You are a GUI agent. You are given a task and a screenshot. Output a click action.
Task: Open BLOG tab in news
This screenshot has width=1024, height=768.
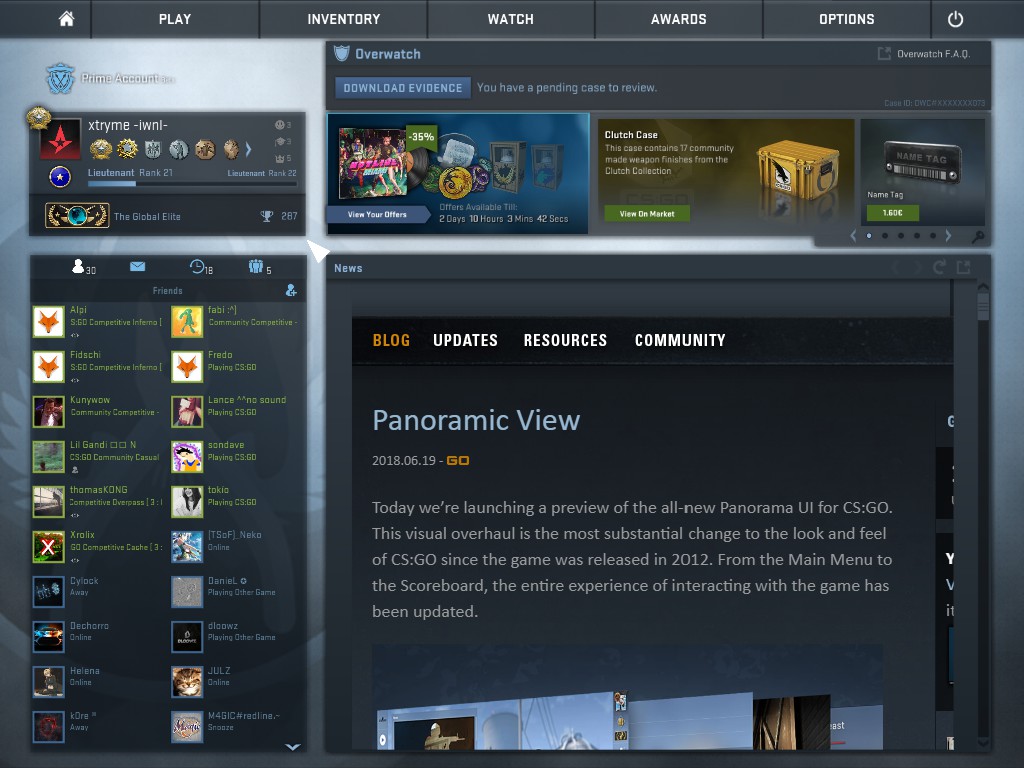click(x=391, y=340)
